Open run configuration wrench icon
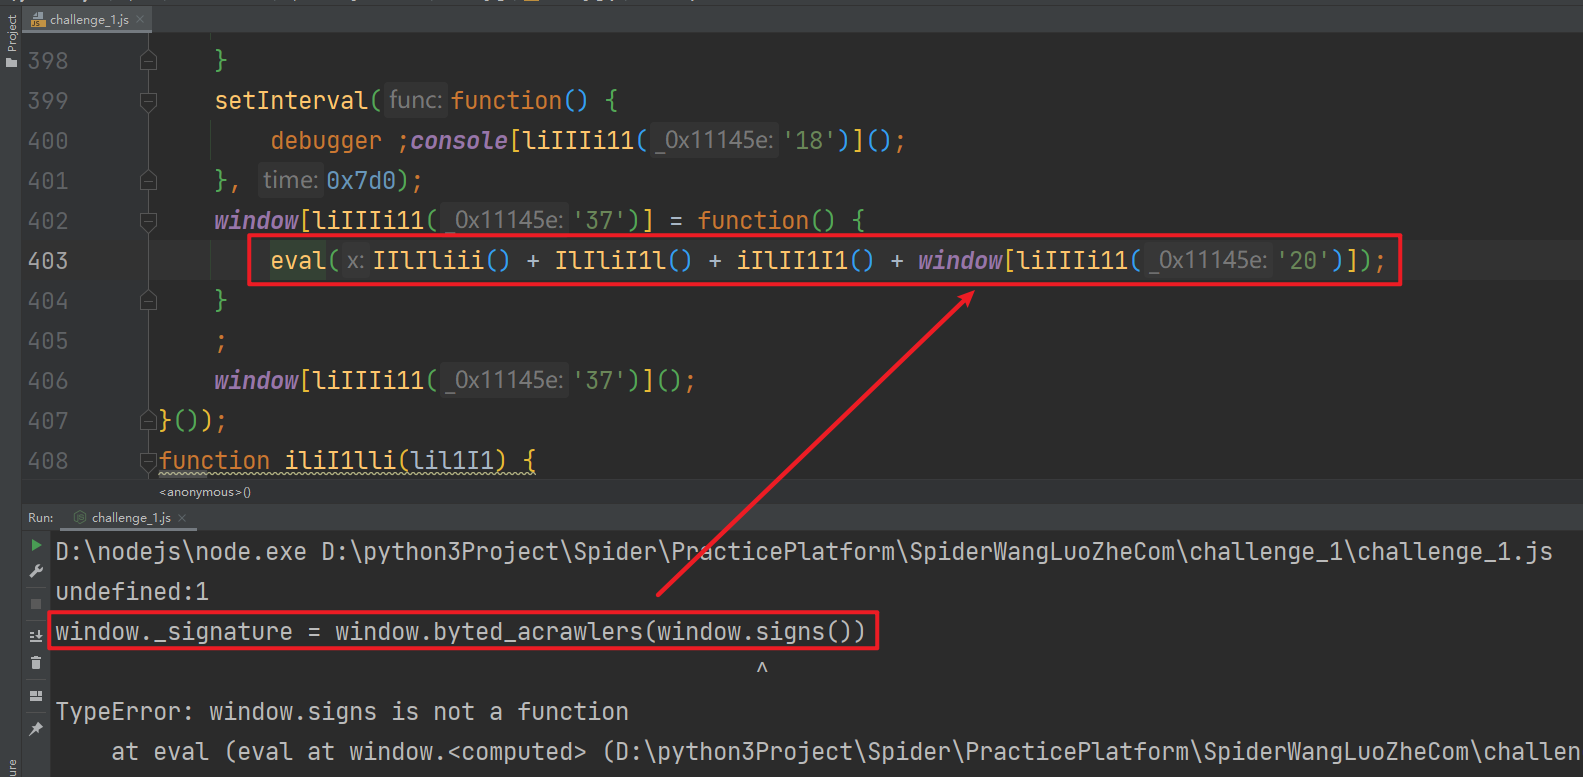 coord(36,571)
